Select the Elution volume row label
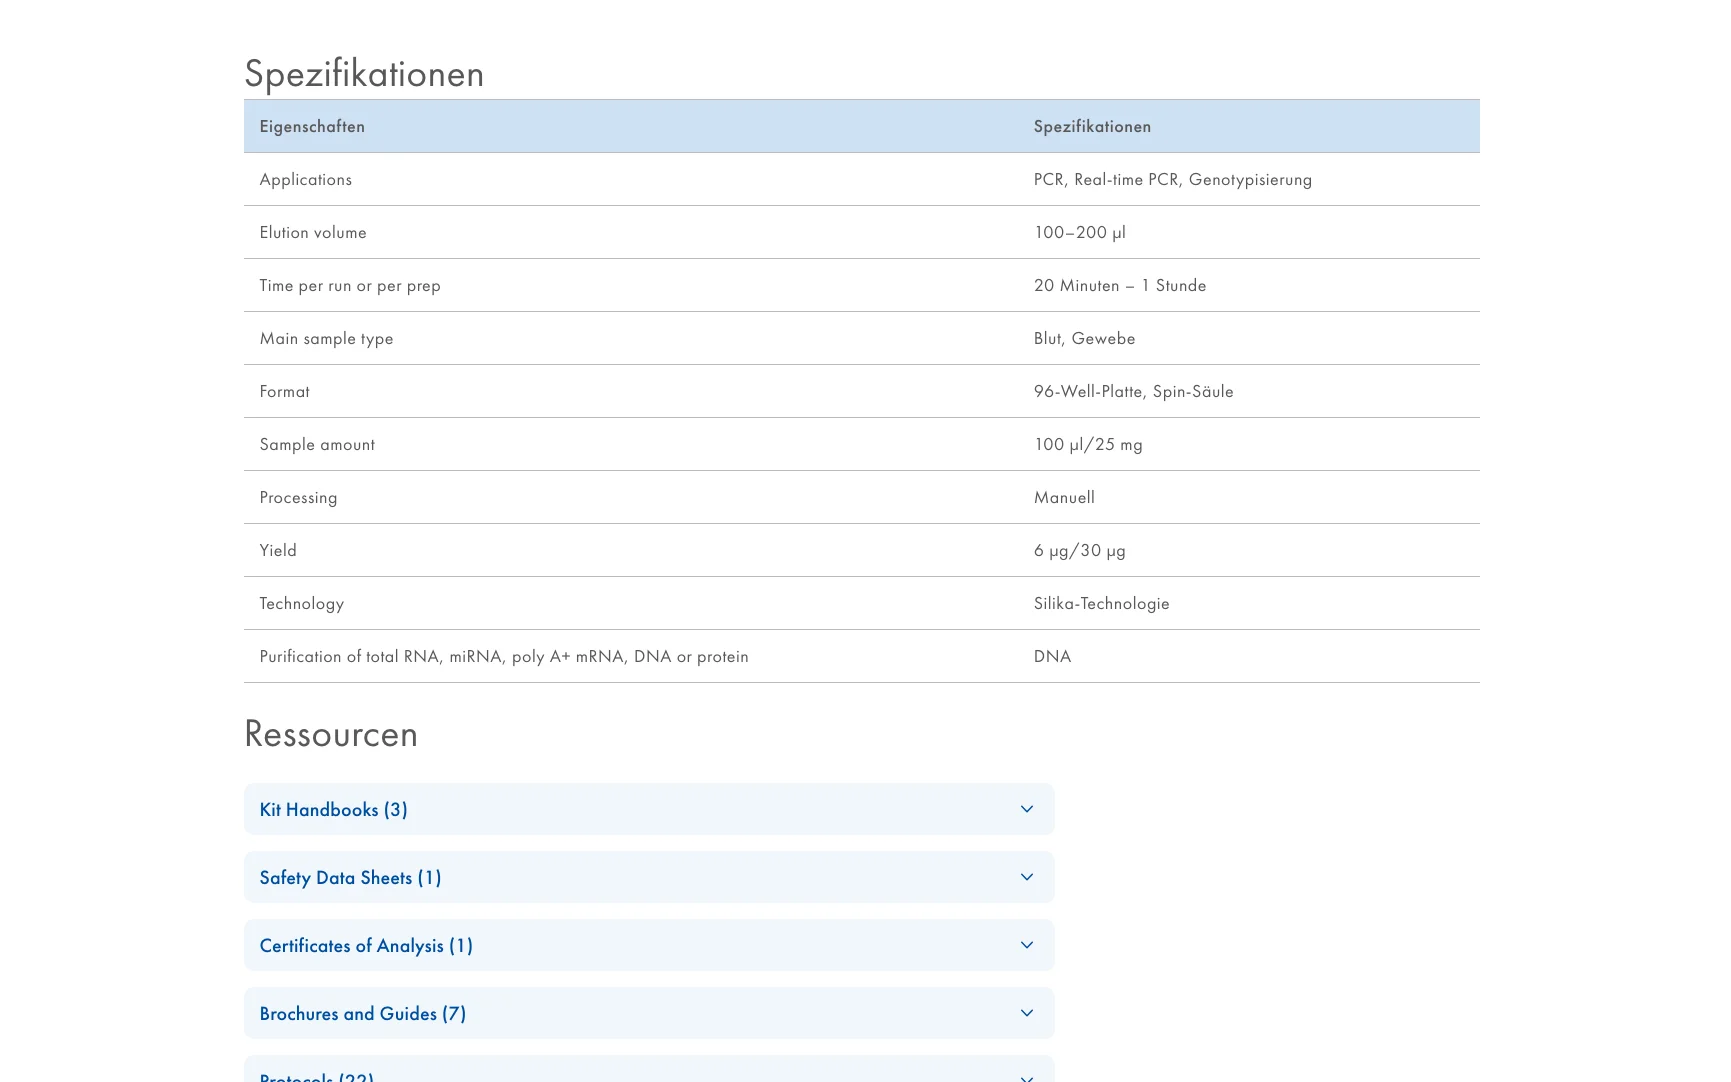This screenshot has height=1082, width=1731. (313, 232)
